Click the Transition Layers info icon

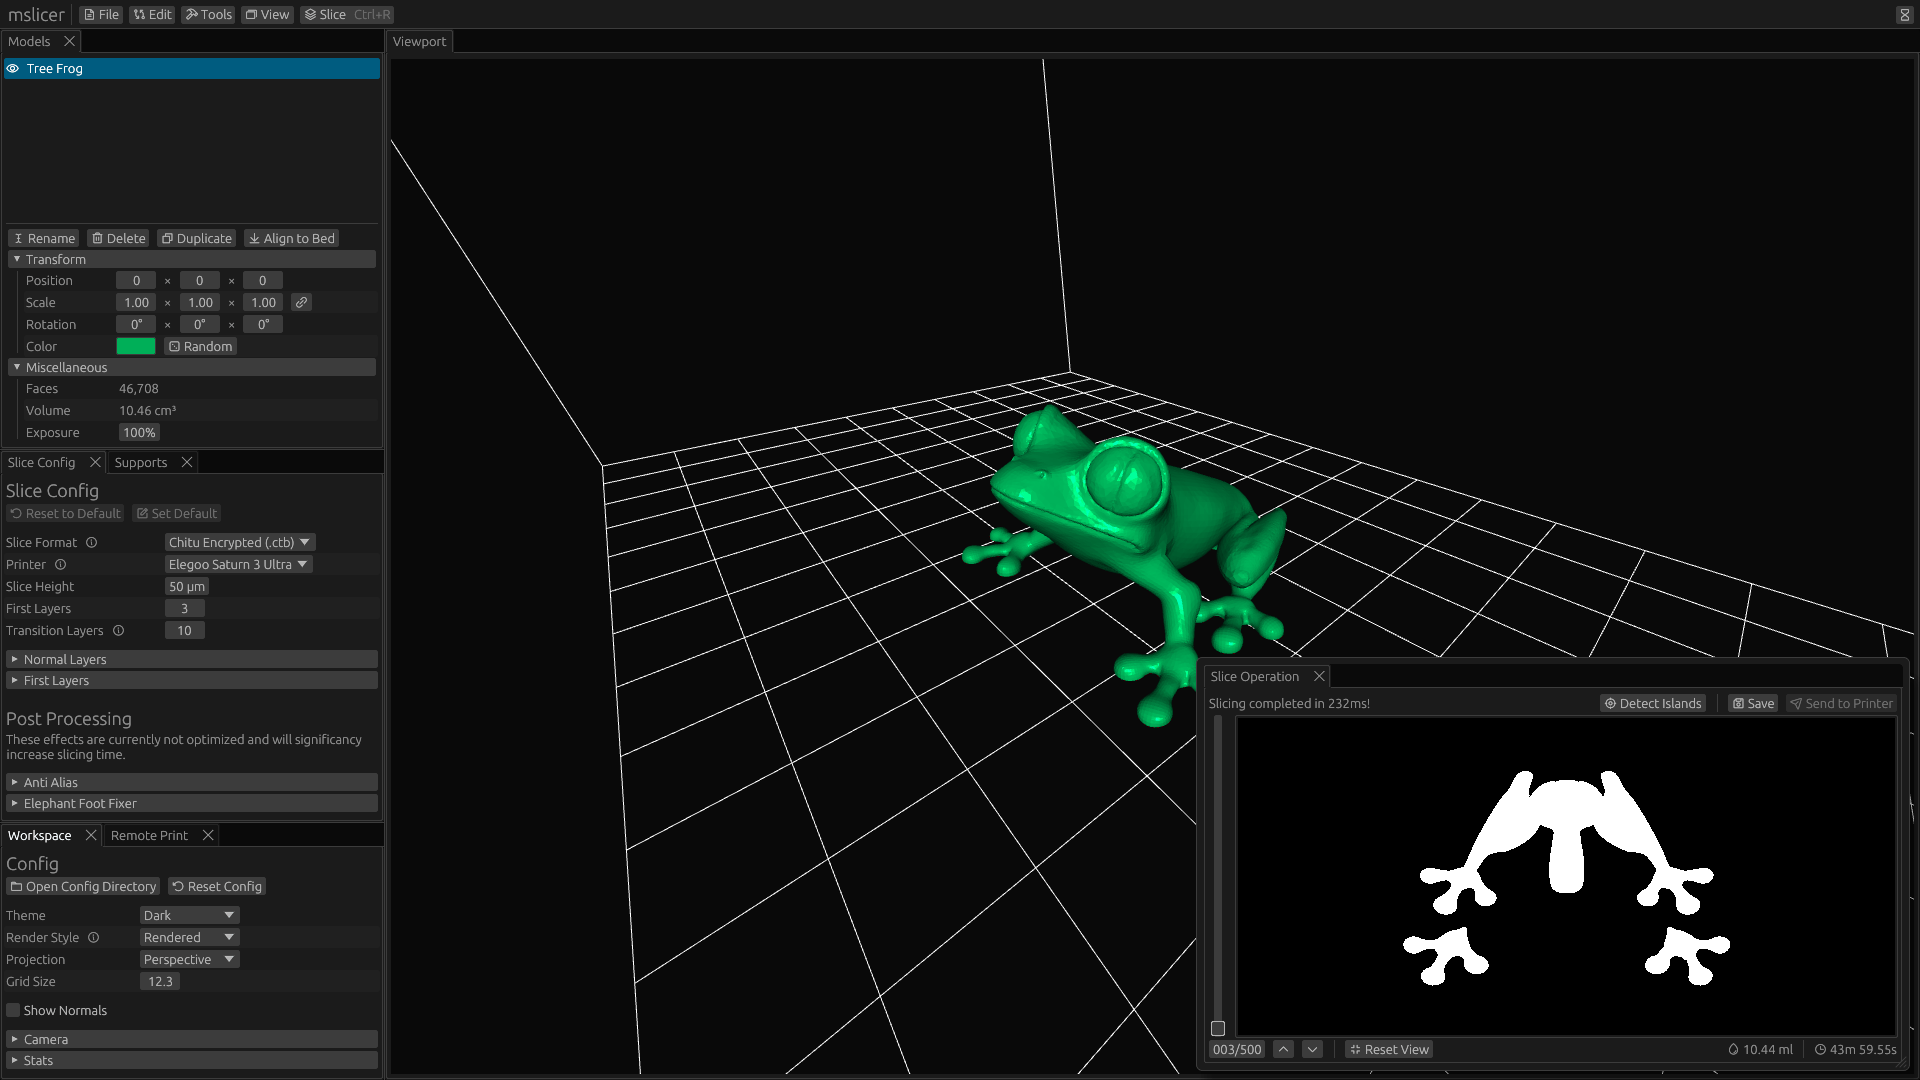(118, 630)
